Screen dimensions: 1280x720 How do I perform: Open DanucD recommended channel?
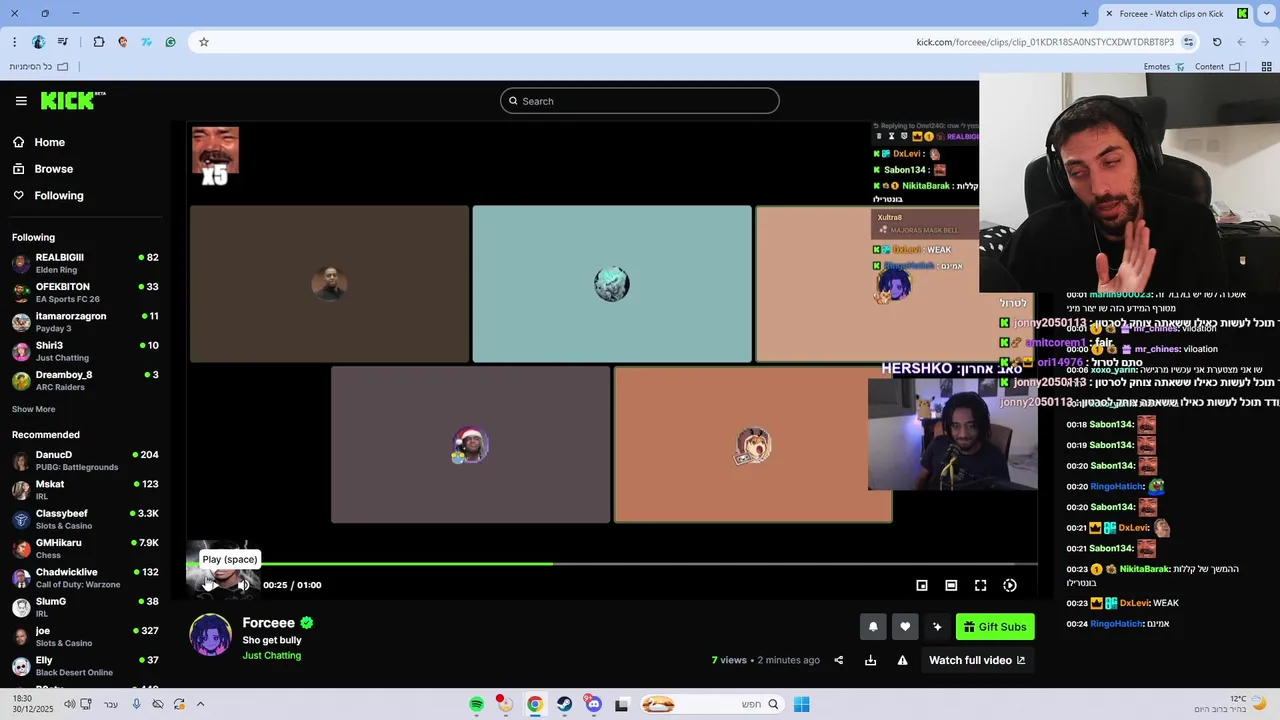click(x=86, y=460)
